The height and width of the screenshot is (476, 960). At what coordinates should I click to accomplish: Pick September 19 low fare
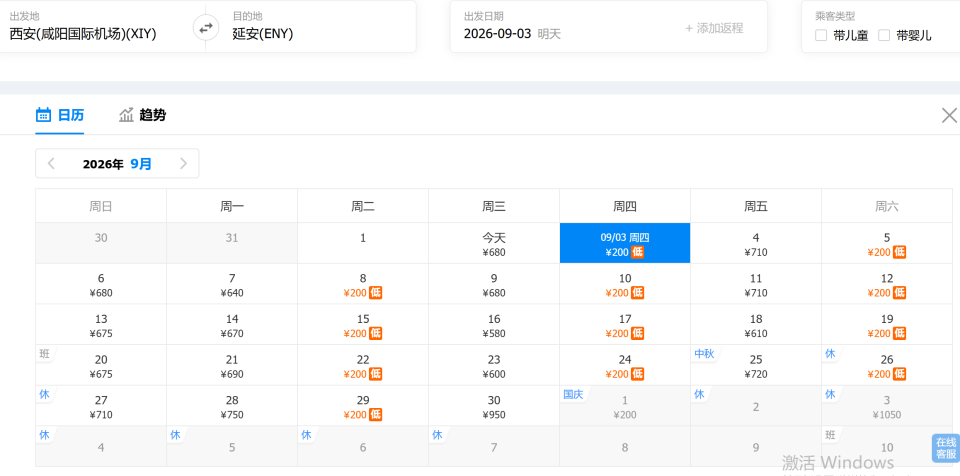(887, 325)
